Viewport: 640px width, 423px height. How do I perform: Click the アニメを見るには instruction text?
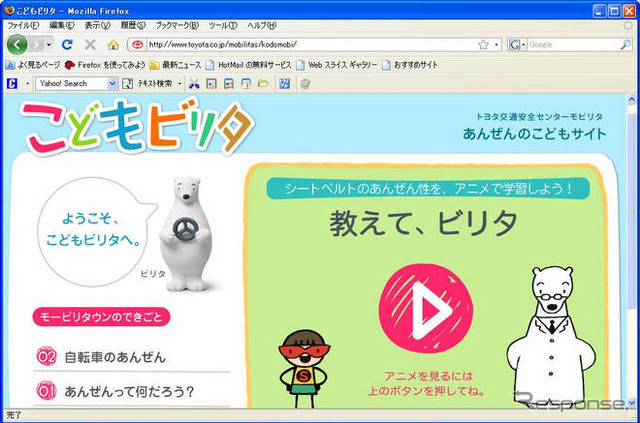tap(426, 384)
